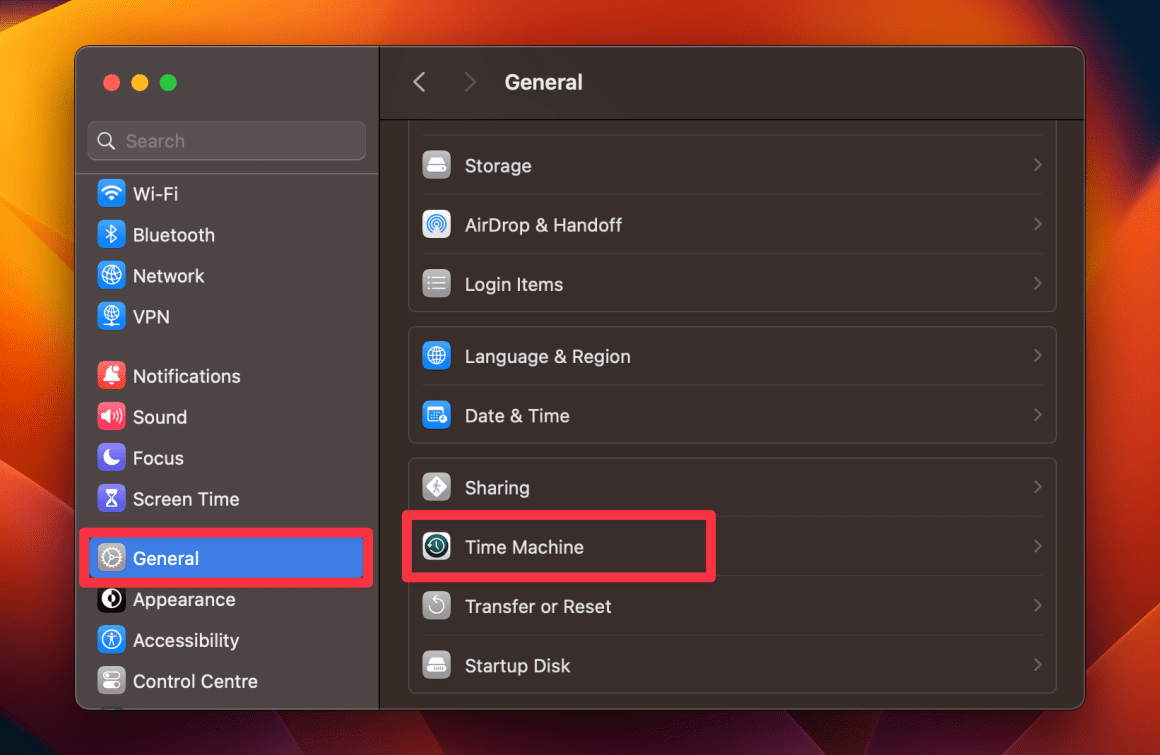Click the Search field
Screen dimensions: 1160x755
point(226,141)
